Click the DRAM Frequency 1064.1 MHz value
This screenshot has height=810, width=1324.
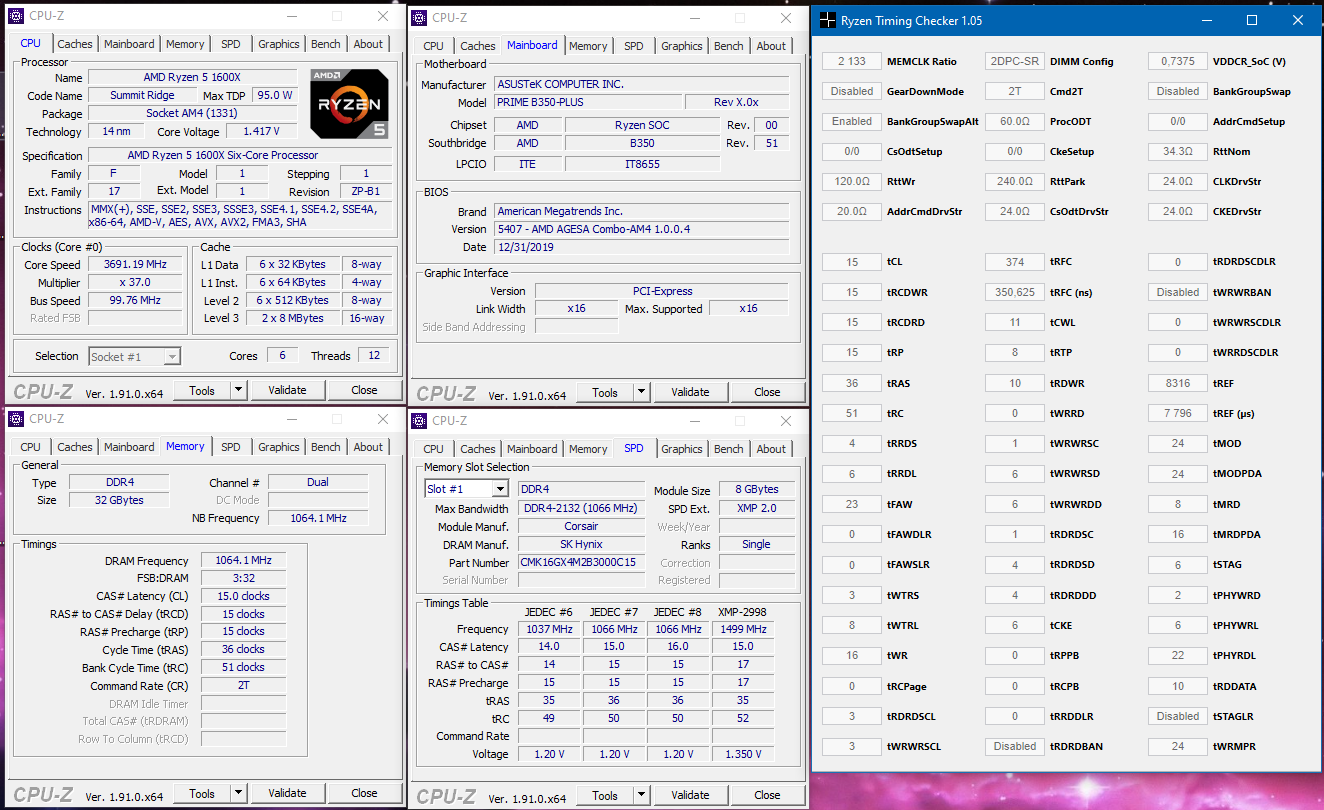(x=243, y=560)
